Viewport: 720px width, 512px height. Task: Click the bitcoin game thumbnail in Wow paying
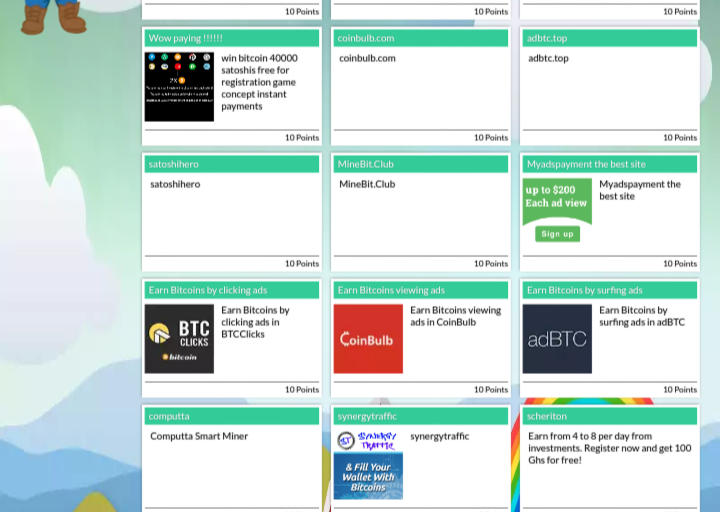[x=179, y=87]
